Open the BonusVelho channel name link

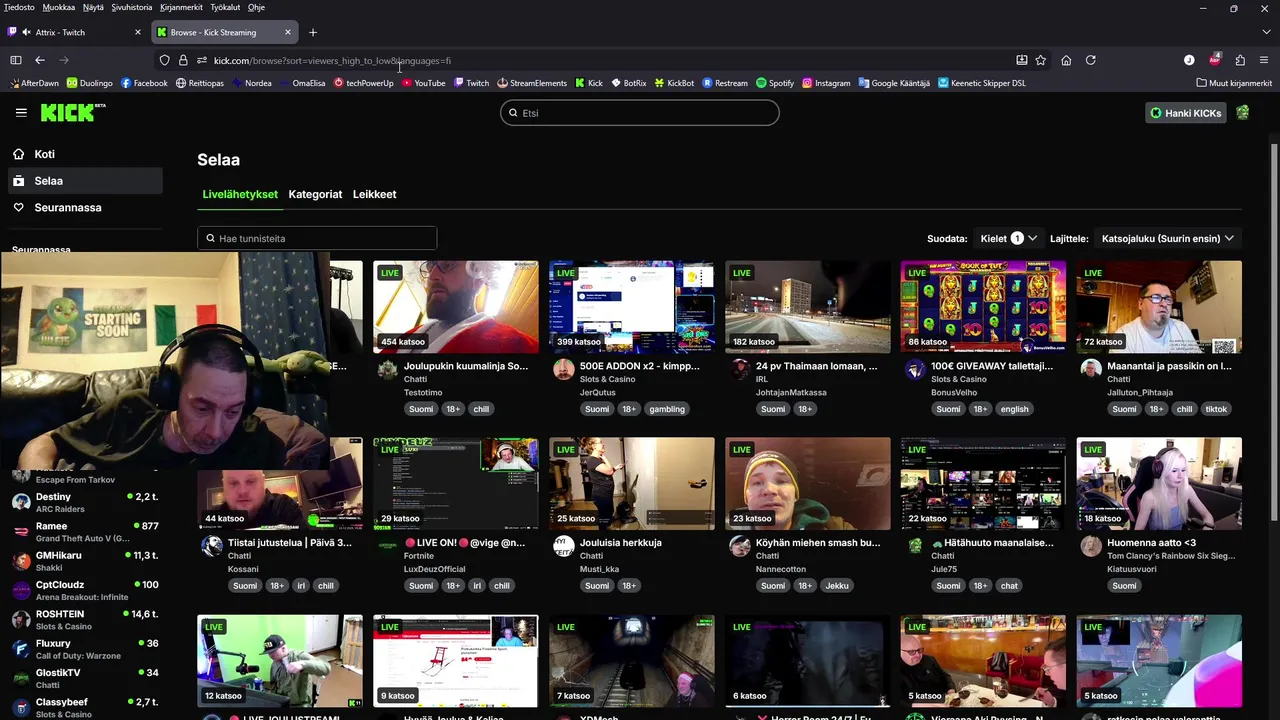pos(954,393)
